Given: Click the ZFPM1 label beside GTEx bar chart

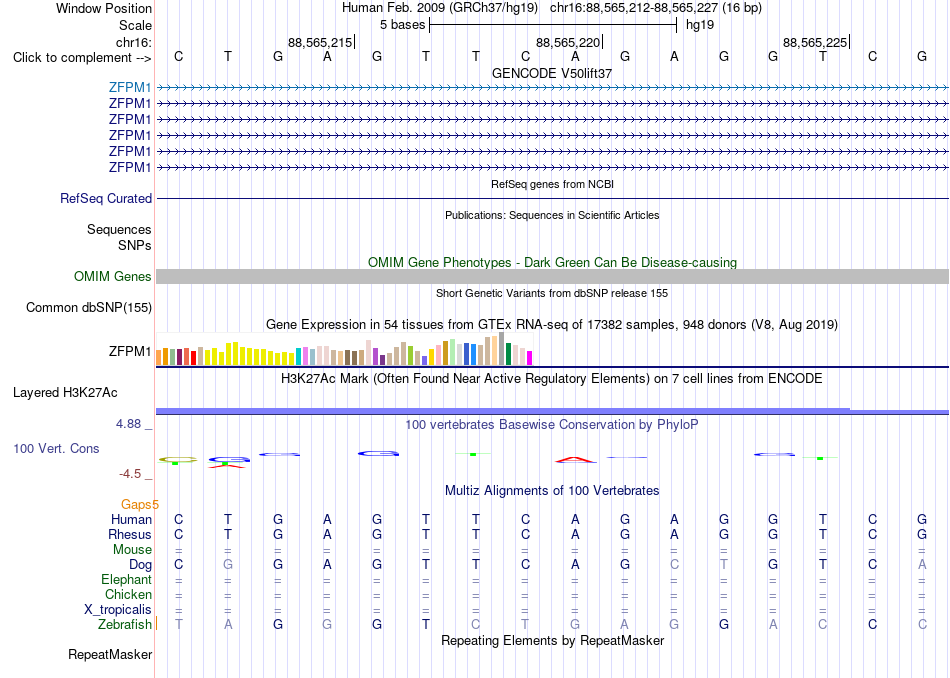Looking at the screenshot, I should tap(130, 351).
